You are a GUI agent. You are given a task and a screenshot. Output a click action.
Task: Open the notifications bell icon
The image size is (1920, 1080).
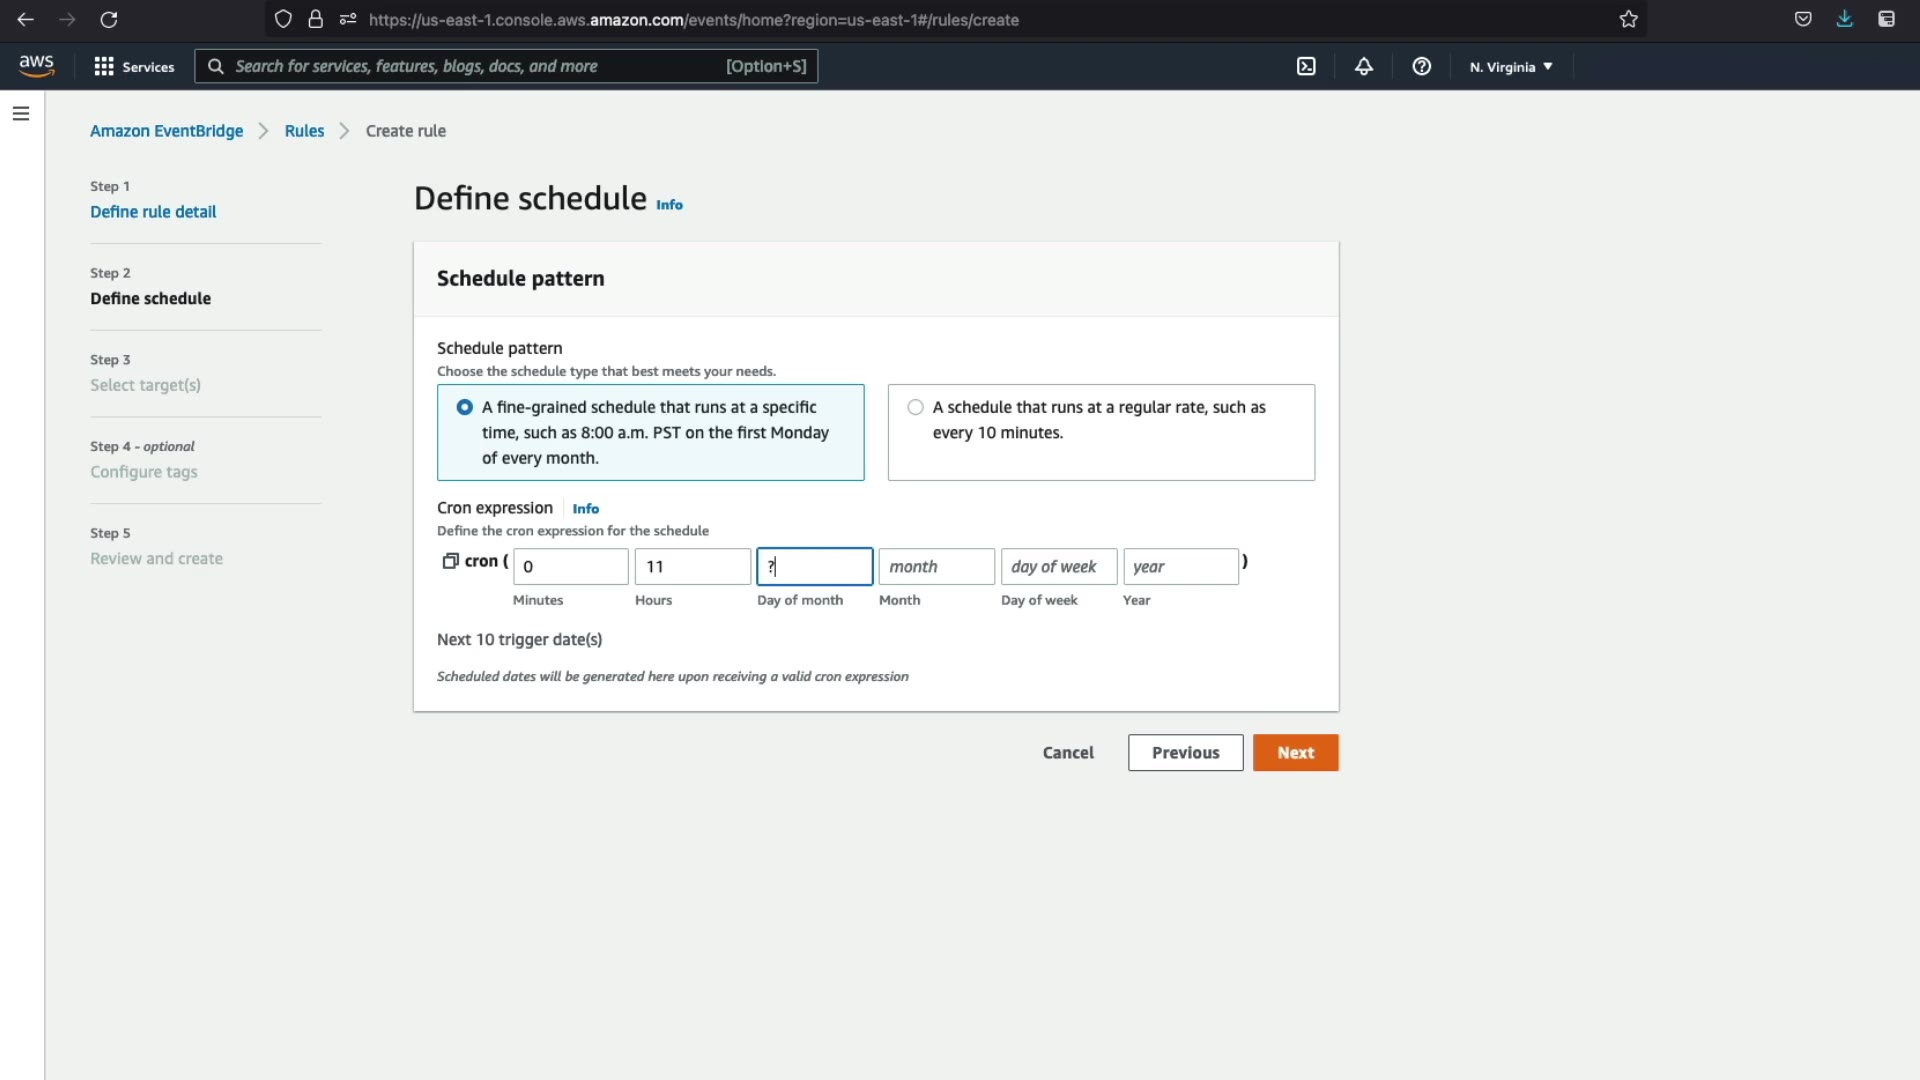(1364, 66)
